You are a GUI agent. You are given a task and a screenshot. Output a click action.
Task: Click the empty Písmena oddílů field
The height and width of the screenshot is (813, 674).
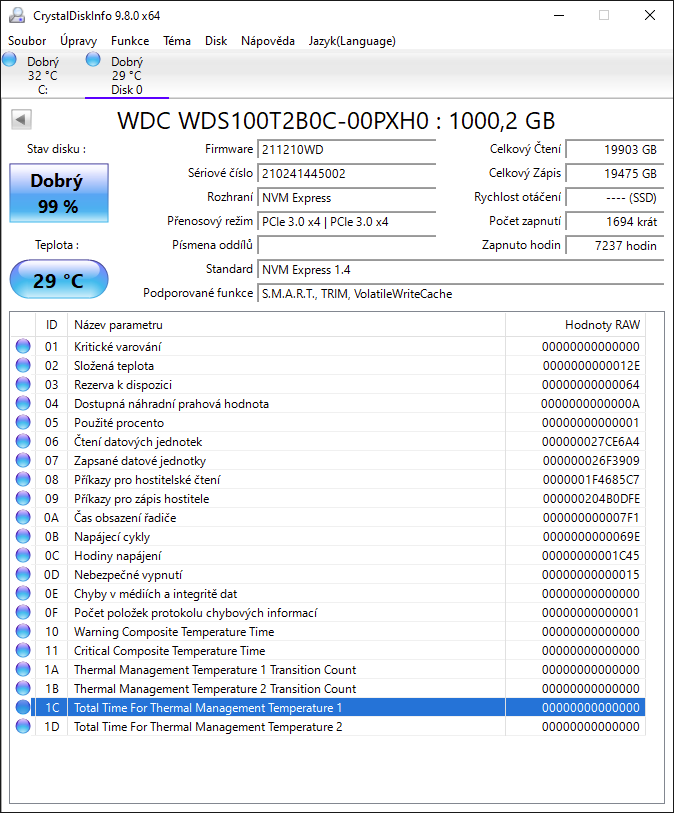click(x=346, y=245)
